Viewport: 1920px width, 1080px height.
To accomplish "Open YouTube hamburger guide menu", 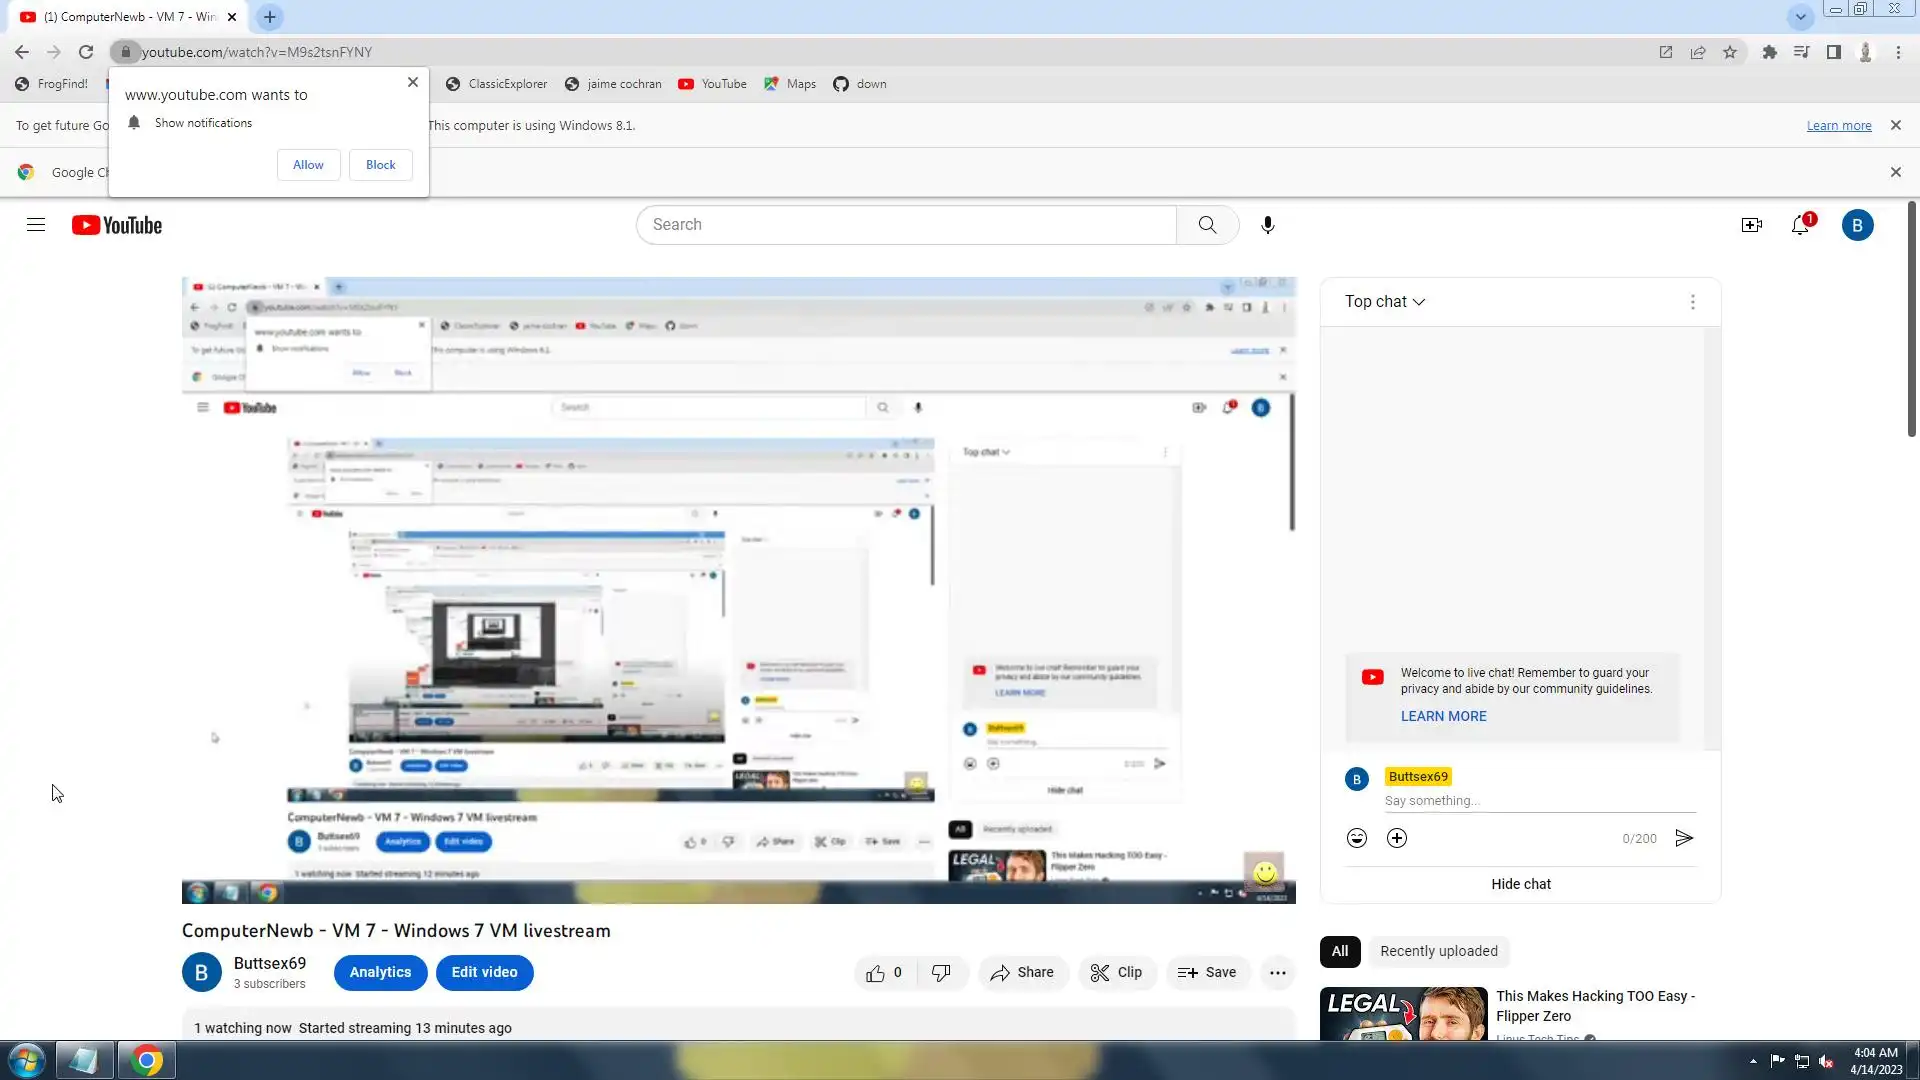I will (x=36, y=225).
